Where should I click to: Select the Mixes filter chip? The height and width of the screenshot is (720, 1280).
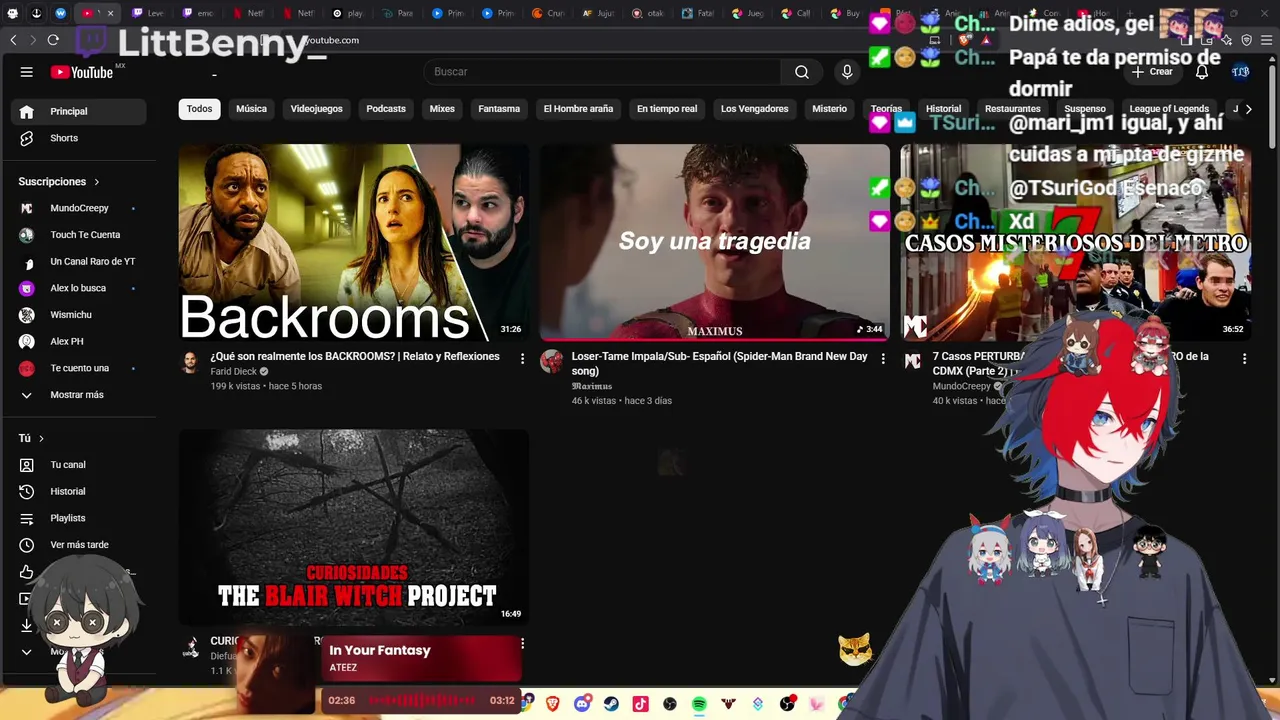(x=442, y=109)
